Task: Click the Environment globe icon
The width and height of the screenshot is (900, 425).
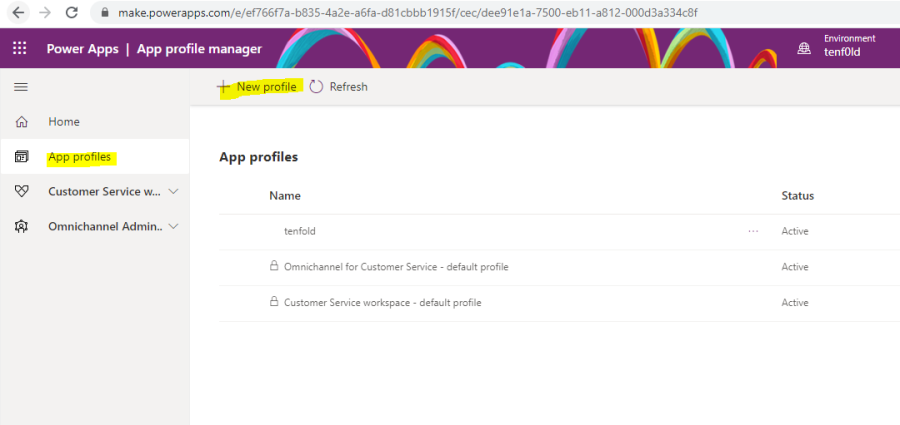Action: pyautogui.click(x=804, y=49)
